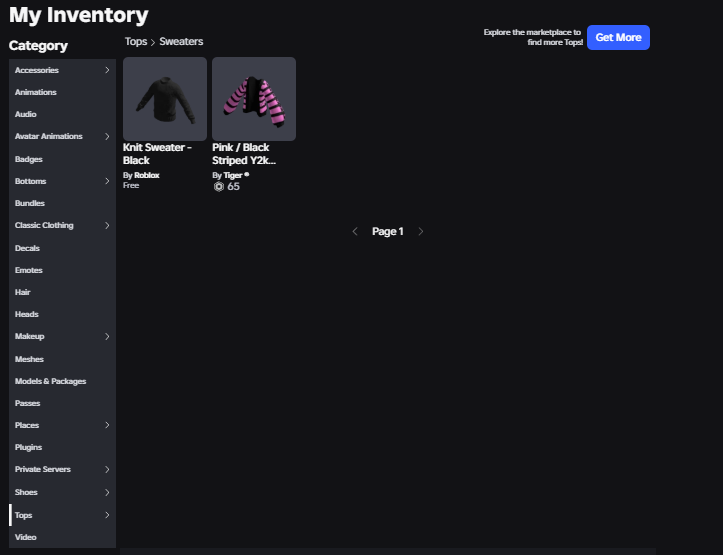723x555 pixels.
Task: Select the Badges category
Action: click(62, 159)
